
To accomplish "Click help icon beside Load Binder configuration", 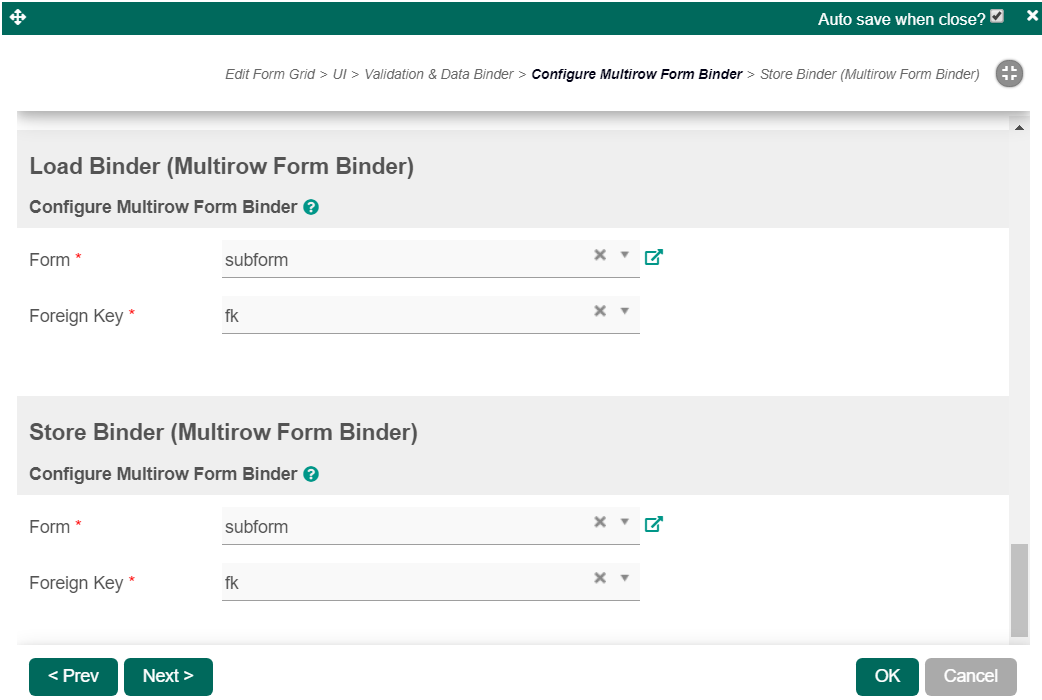I will 311,208.
